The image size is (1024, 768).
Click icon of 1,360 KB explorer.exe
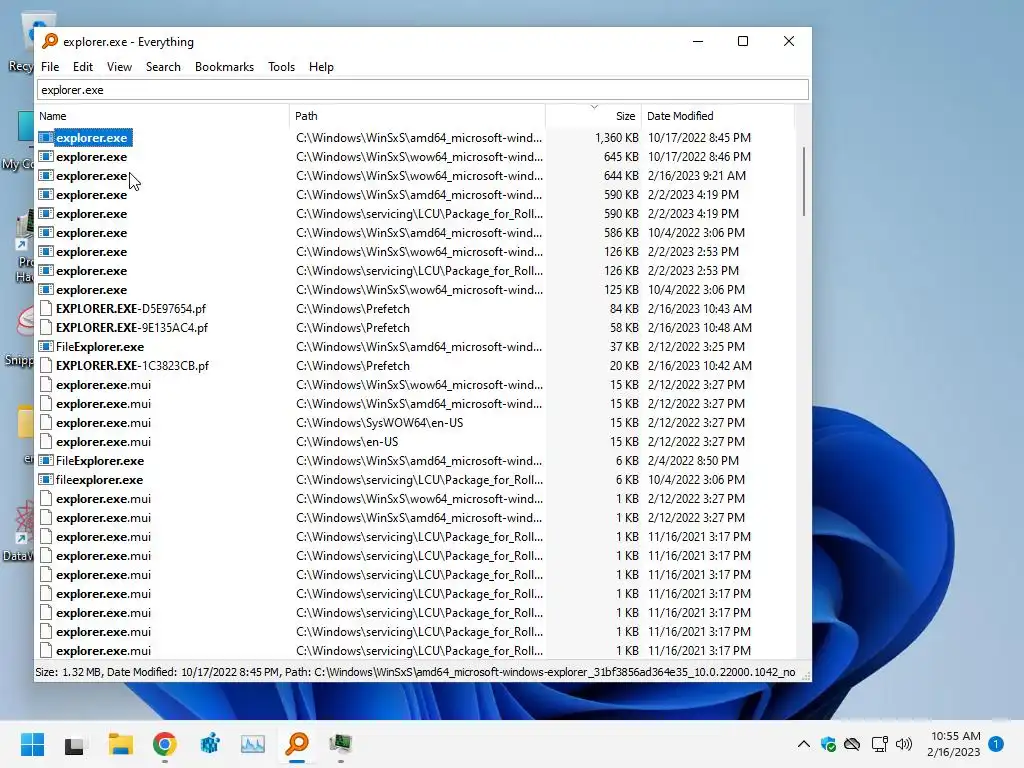tap(46, 138)
